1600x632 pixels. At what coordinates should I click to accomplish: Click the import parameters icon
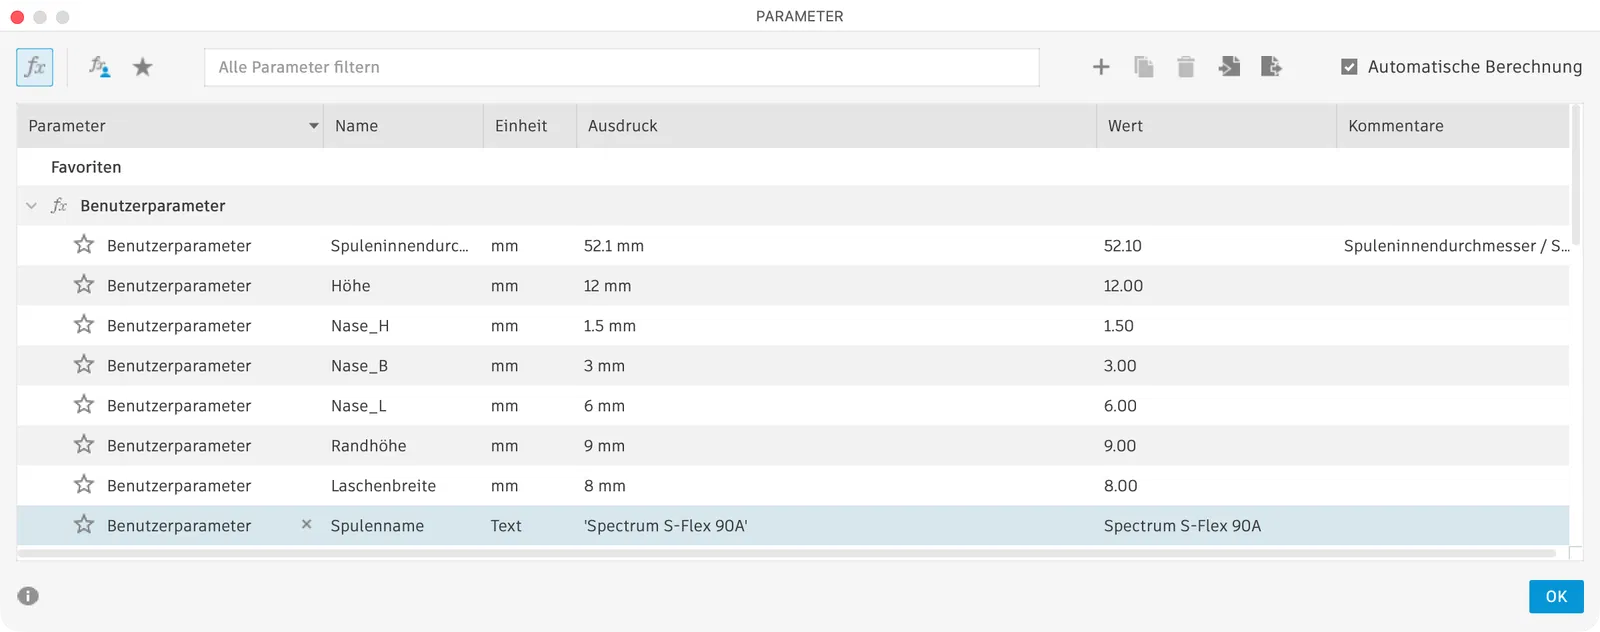tap(1229, 67)
